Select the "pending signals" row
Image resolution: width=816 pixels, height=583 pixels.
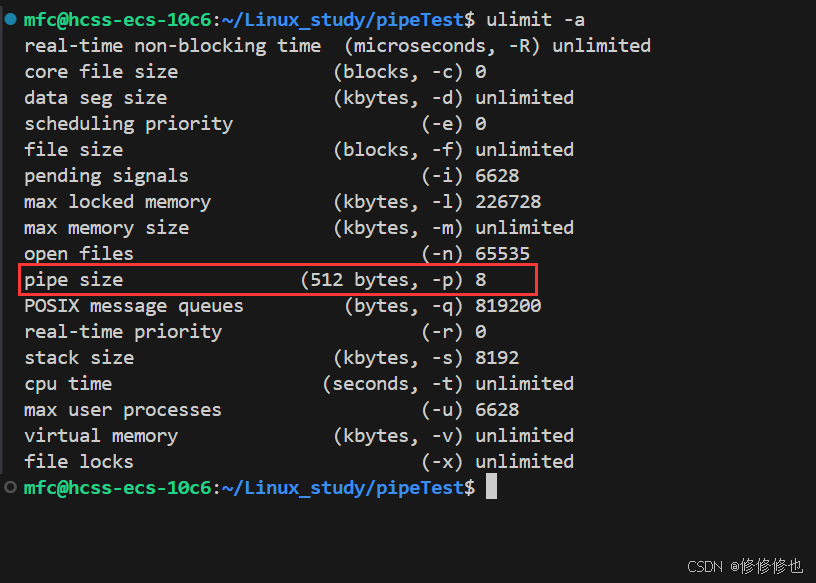pos(271,176)
